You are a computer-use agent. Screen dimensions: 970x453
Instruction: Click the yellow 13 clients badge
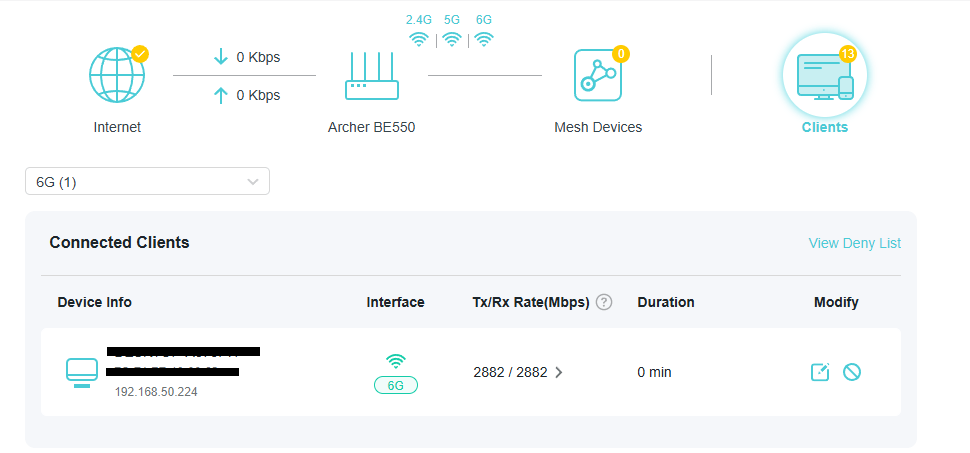(x=847, y=54)
